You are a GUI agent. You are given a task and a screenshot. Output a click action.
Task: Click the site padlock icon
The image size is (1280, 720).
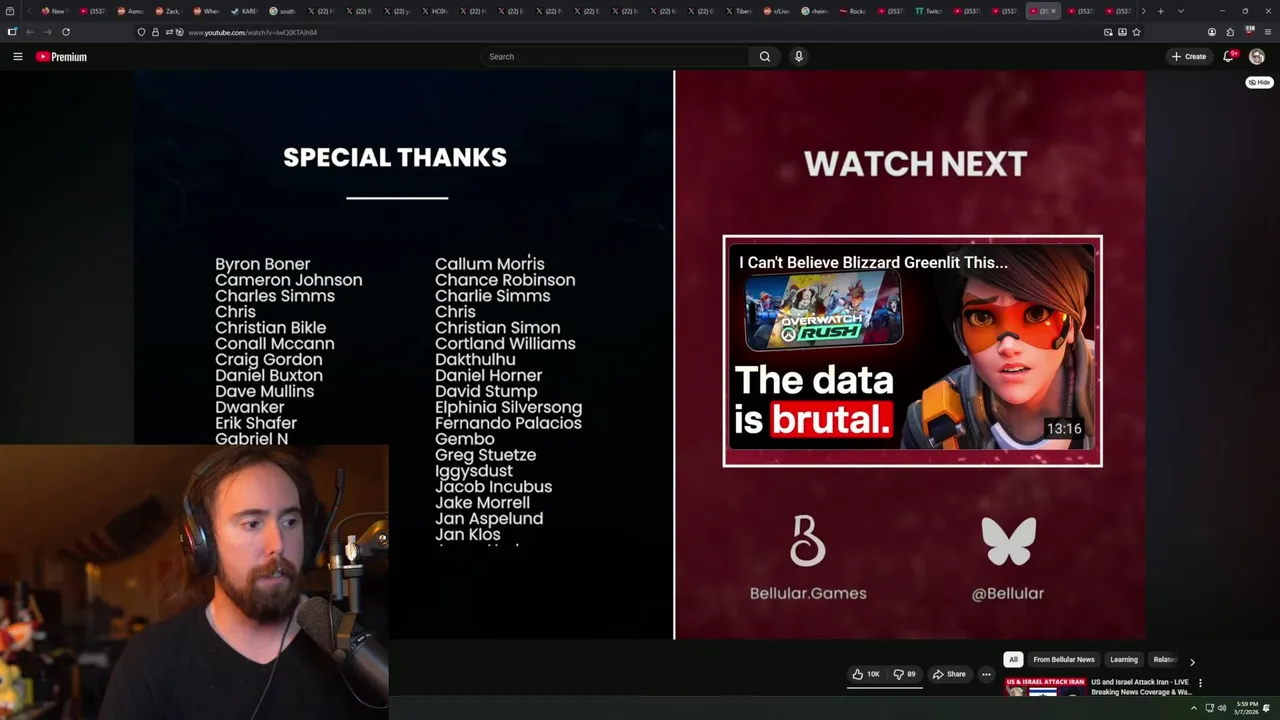coord(155,32)
